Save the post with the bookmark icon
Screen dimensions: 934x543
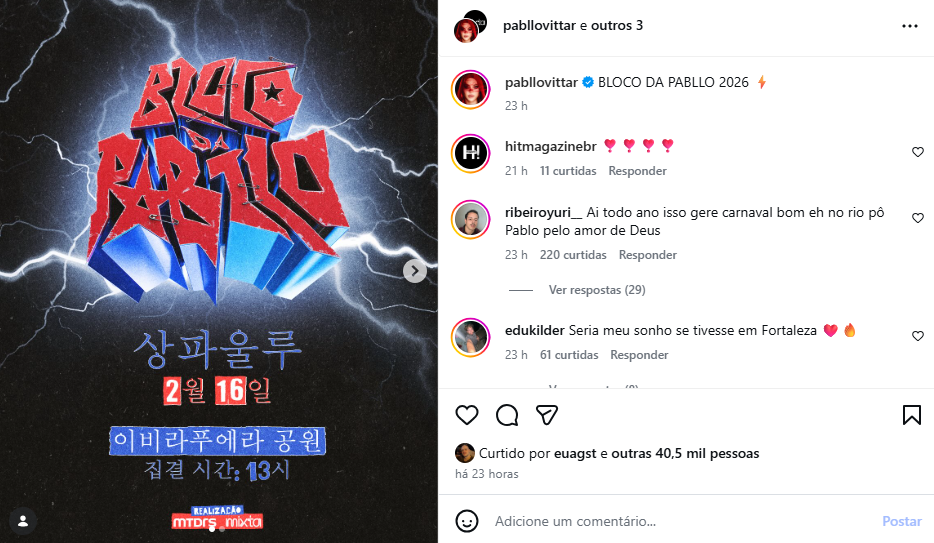pos(911,415)
